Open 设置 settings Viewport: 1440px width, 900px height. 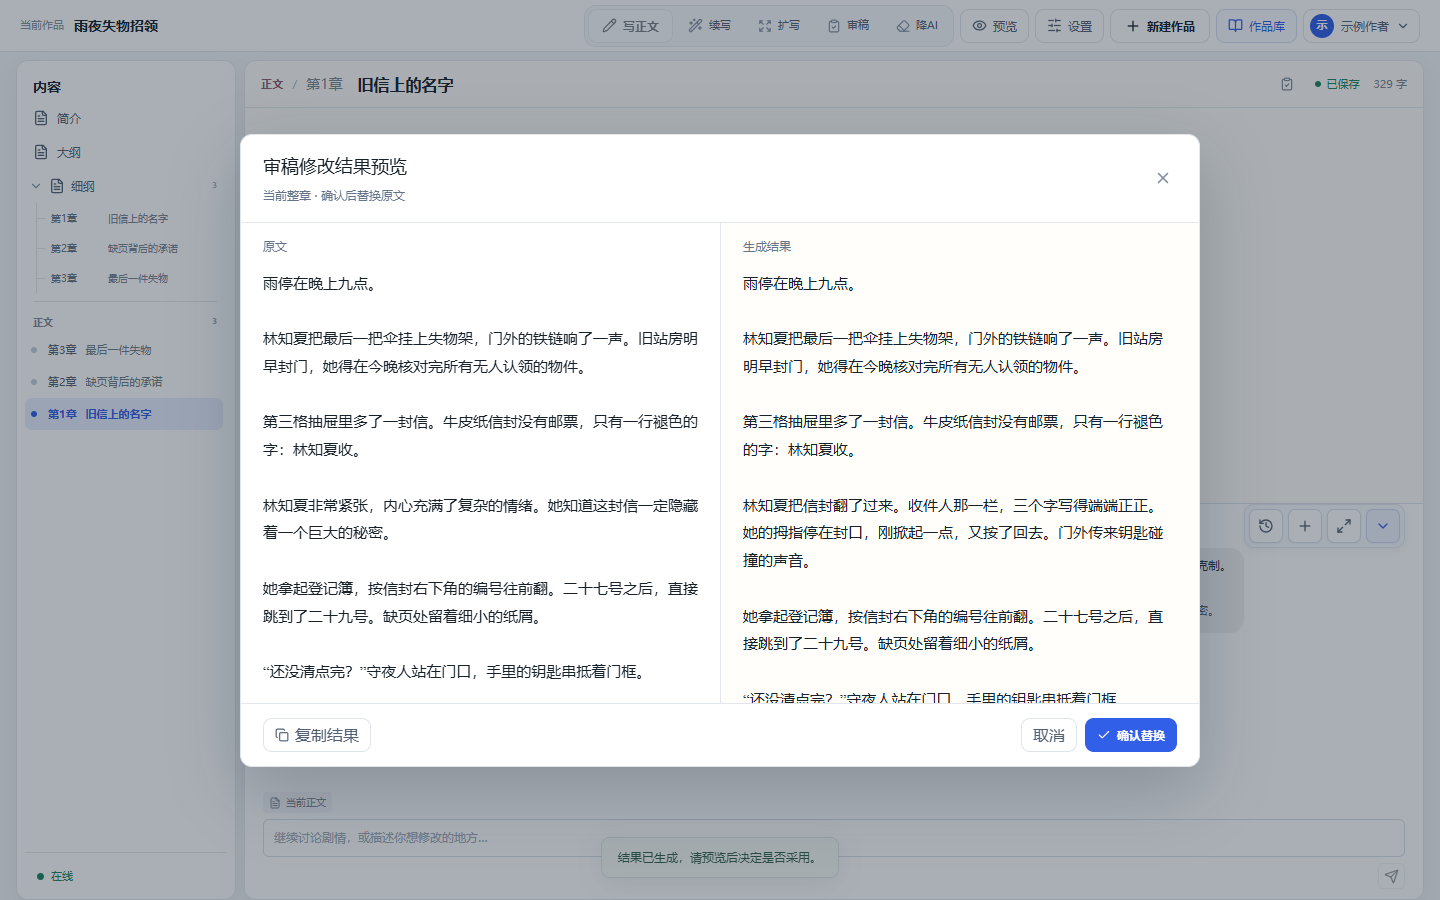click(x=1070, y=26)
